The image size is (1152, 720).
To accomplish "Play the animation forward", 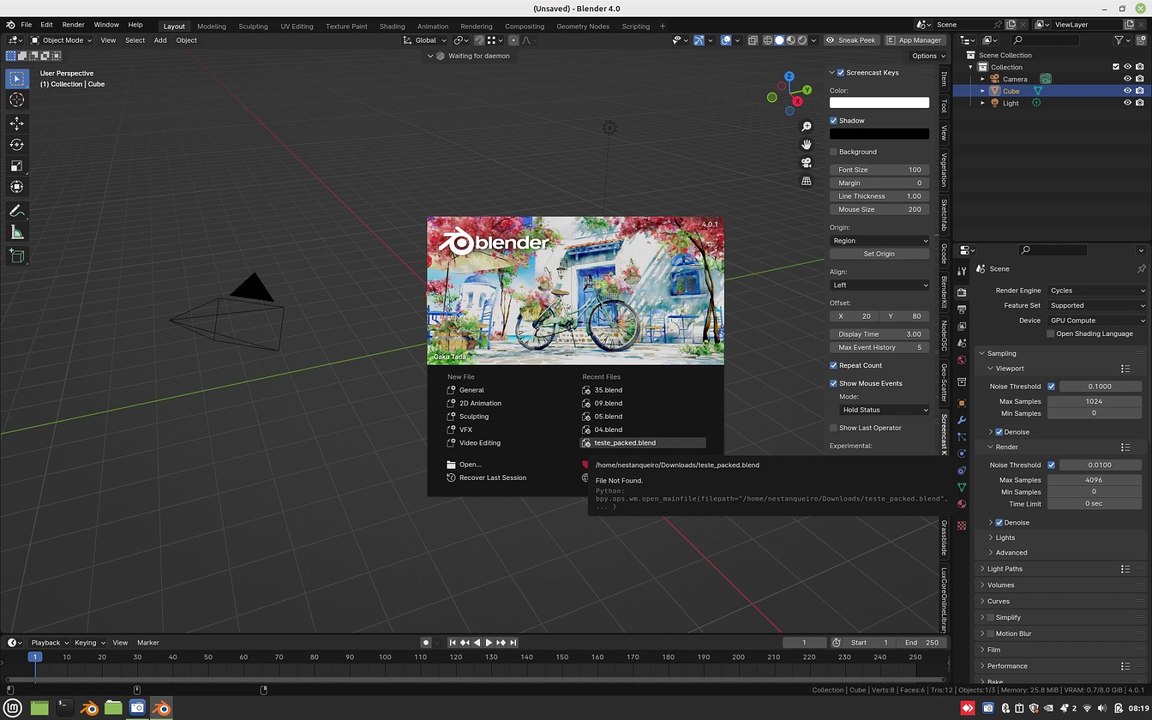I will [x=489, y=642].
